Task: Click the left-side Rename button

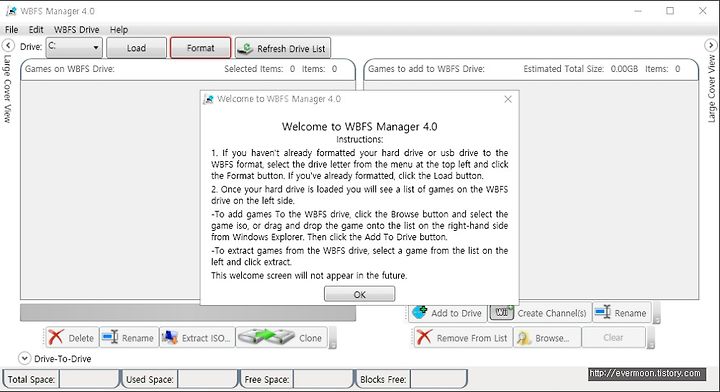Action: coord(129,338)
